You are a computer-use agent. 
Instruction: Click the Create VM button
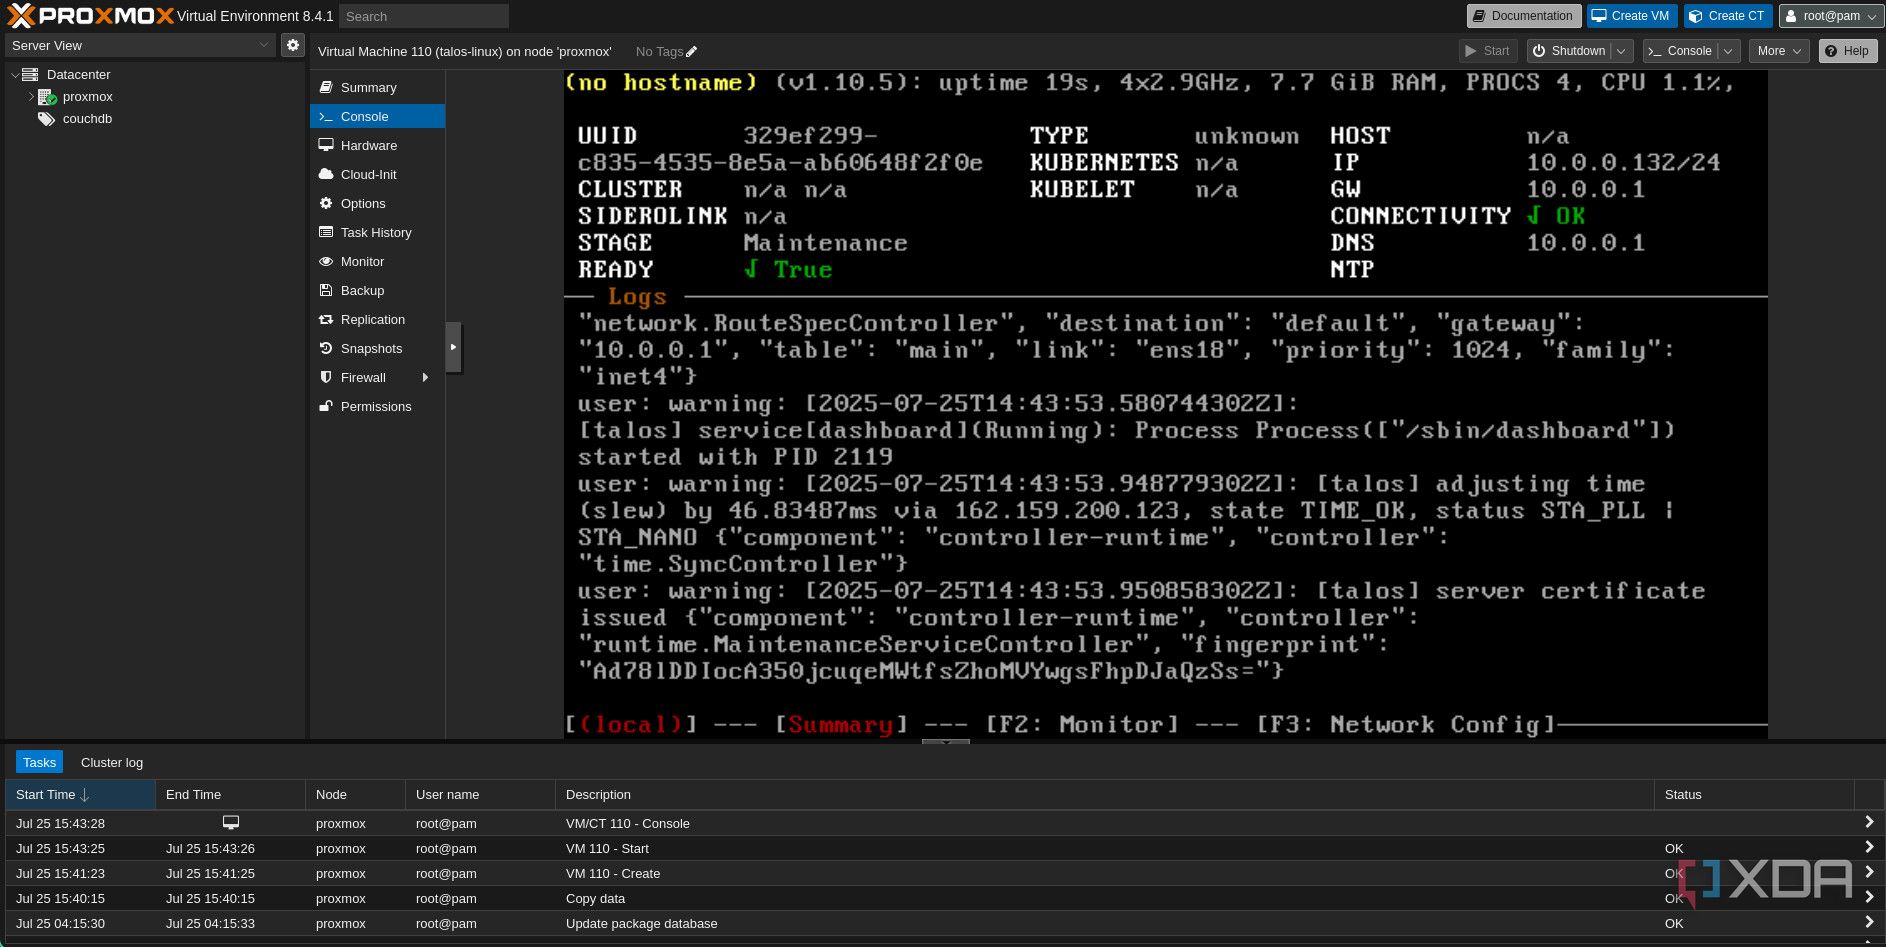point(1631,16)
